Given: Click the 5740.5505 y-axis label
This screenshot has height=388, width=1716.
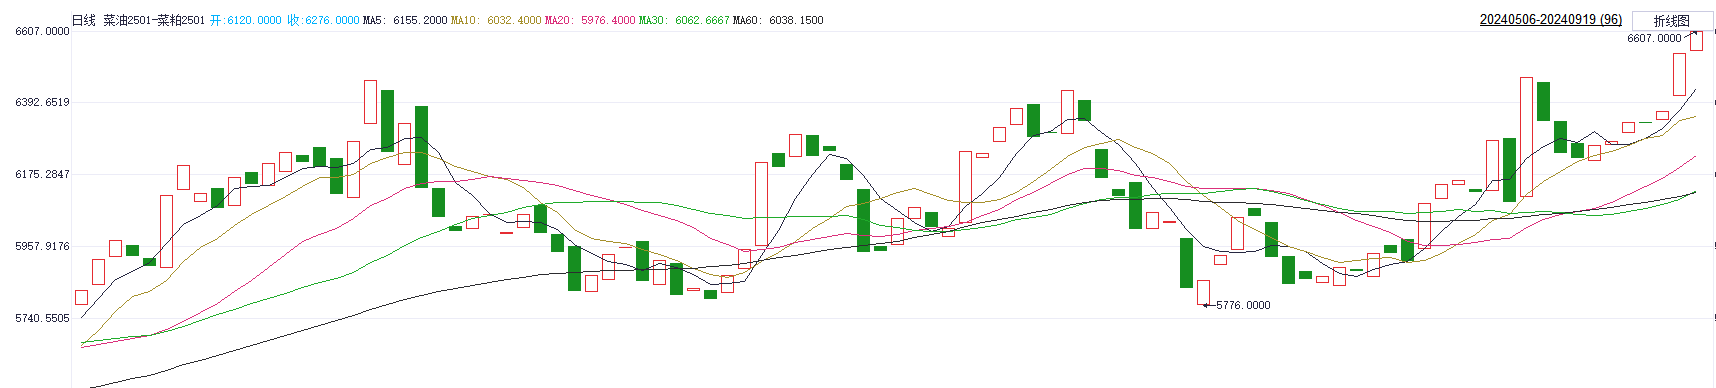Looking at the screenshot, I should pos(42,318).
